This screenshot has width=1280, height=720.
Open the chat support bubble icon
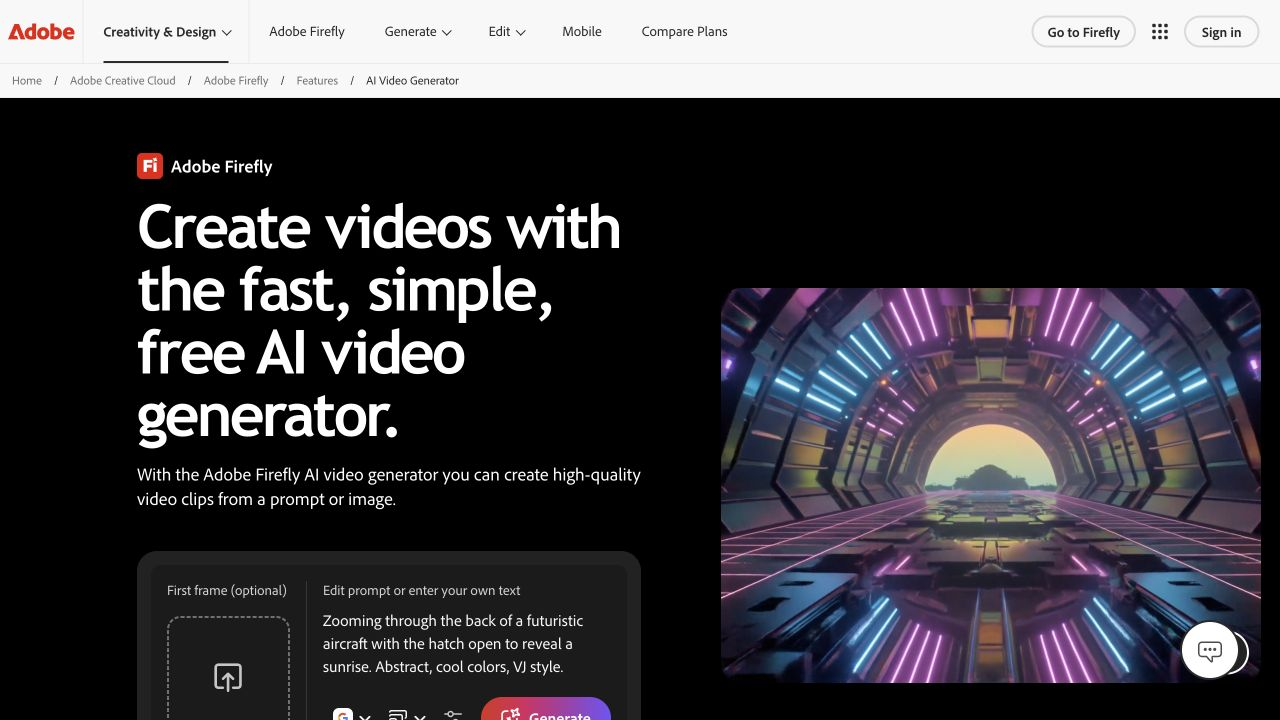1210,651
